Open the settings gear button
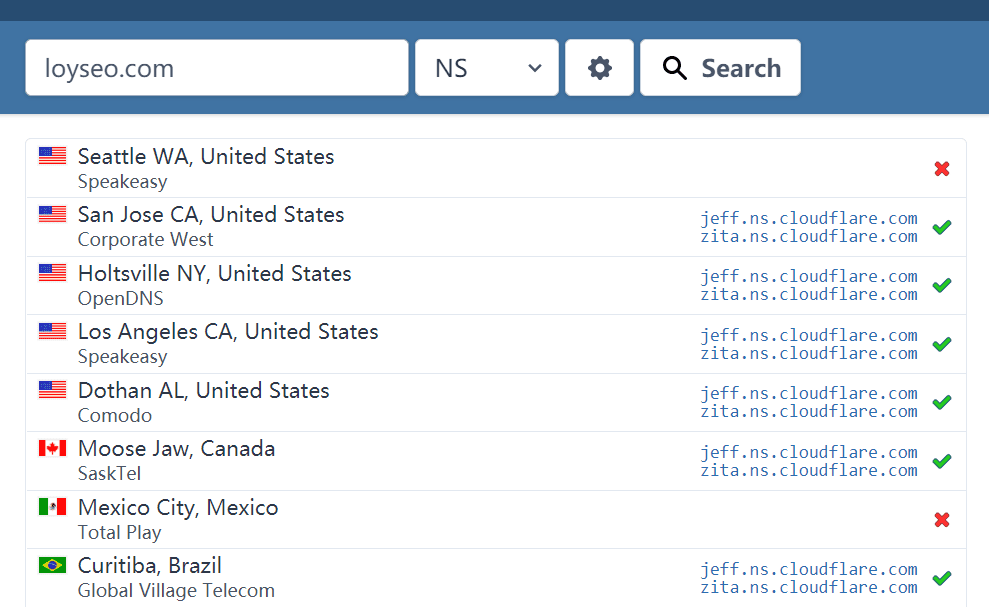This screenshot has width=989, height=607. [599, 68]
